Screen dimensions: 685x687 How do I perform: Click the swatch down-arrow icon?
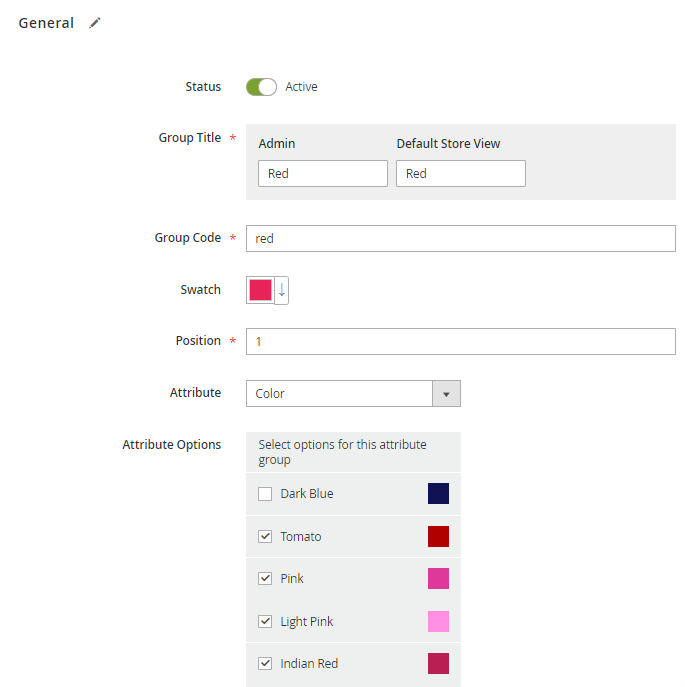282,290
